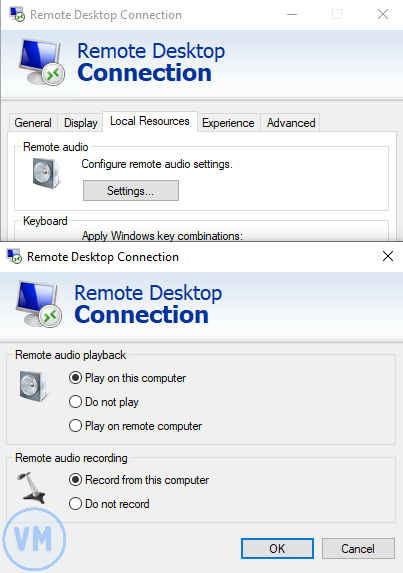Viewport: 403px width, 573px height.
Task: Click the microphone icon in Remote audio recording
Action: (31, 487)
